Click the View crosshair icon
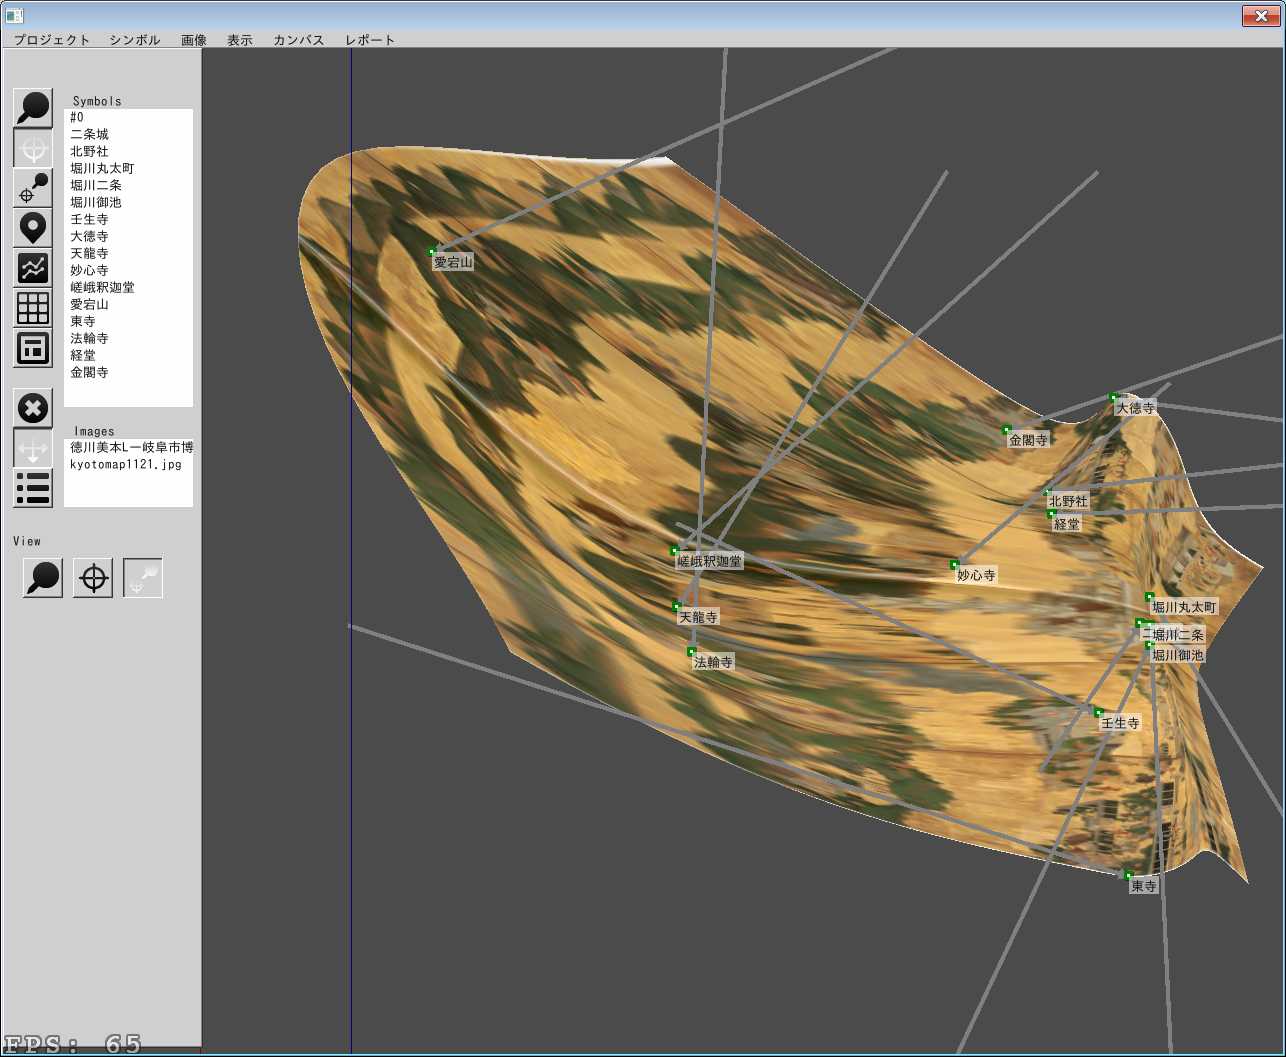Image resolution: width=1286 pixels, height=1057 pixels. (x=93, y=578)
